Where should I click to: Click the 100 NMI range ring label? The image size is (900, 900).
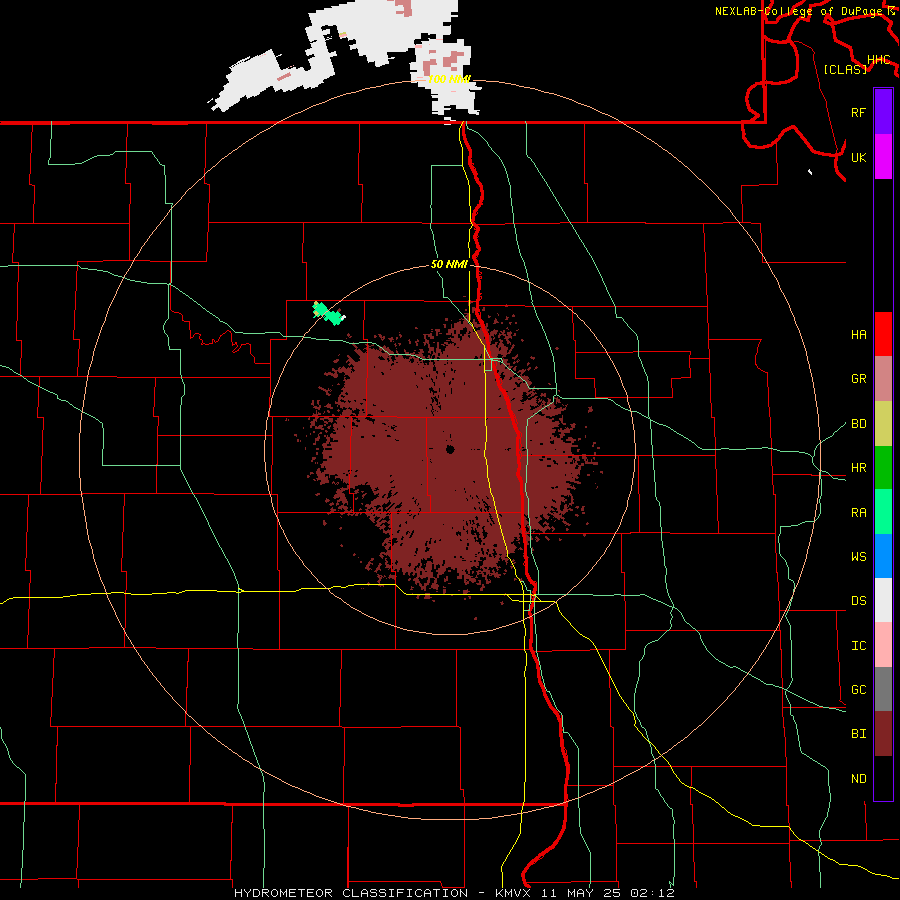point(449,79)
